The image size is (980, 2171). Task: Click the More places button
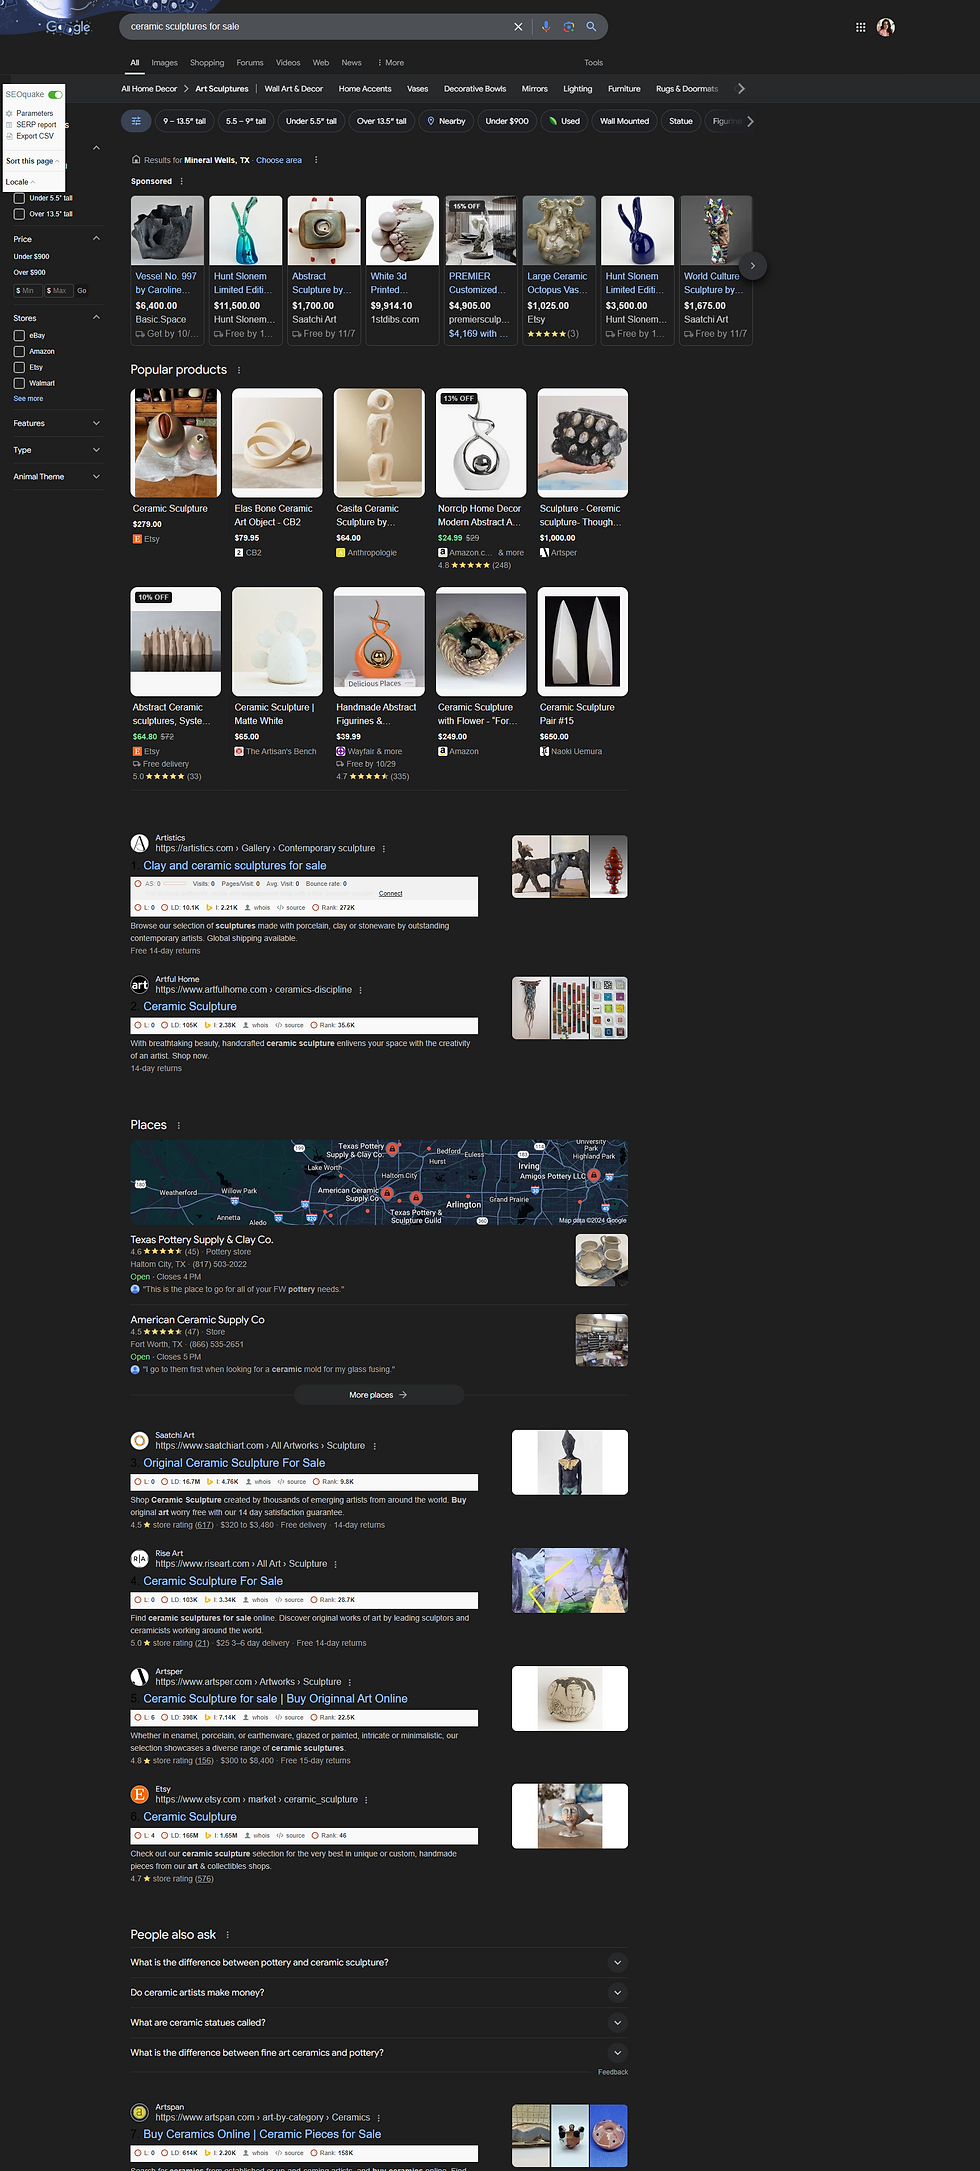[378, 1395]
